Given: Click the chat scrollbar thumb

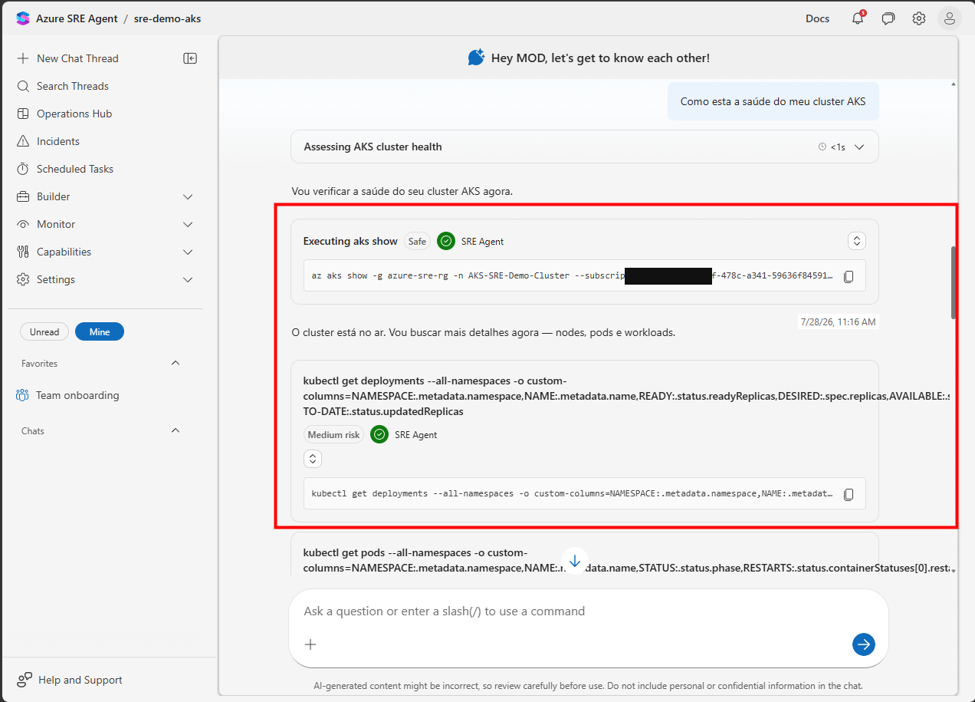Looking at the screenshot, I should [x=953, y=283].
